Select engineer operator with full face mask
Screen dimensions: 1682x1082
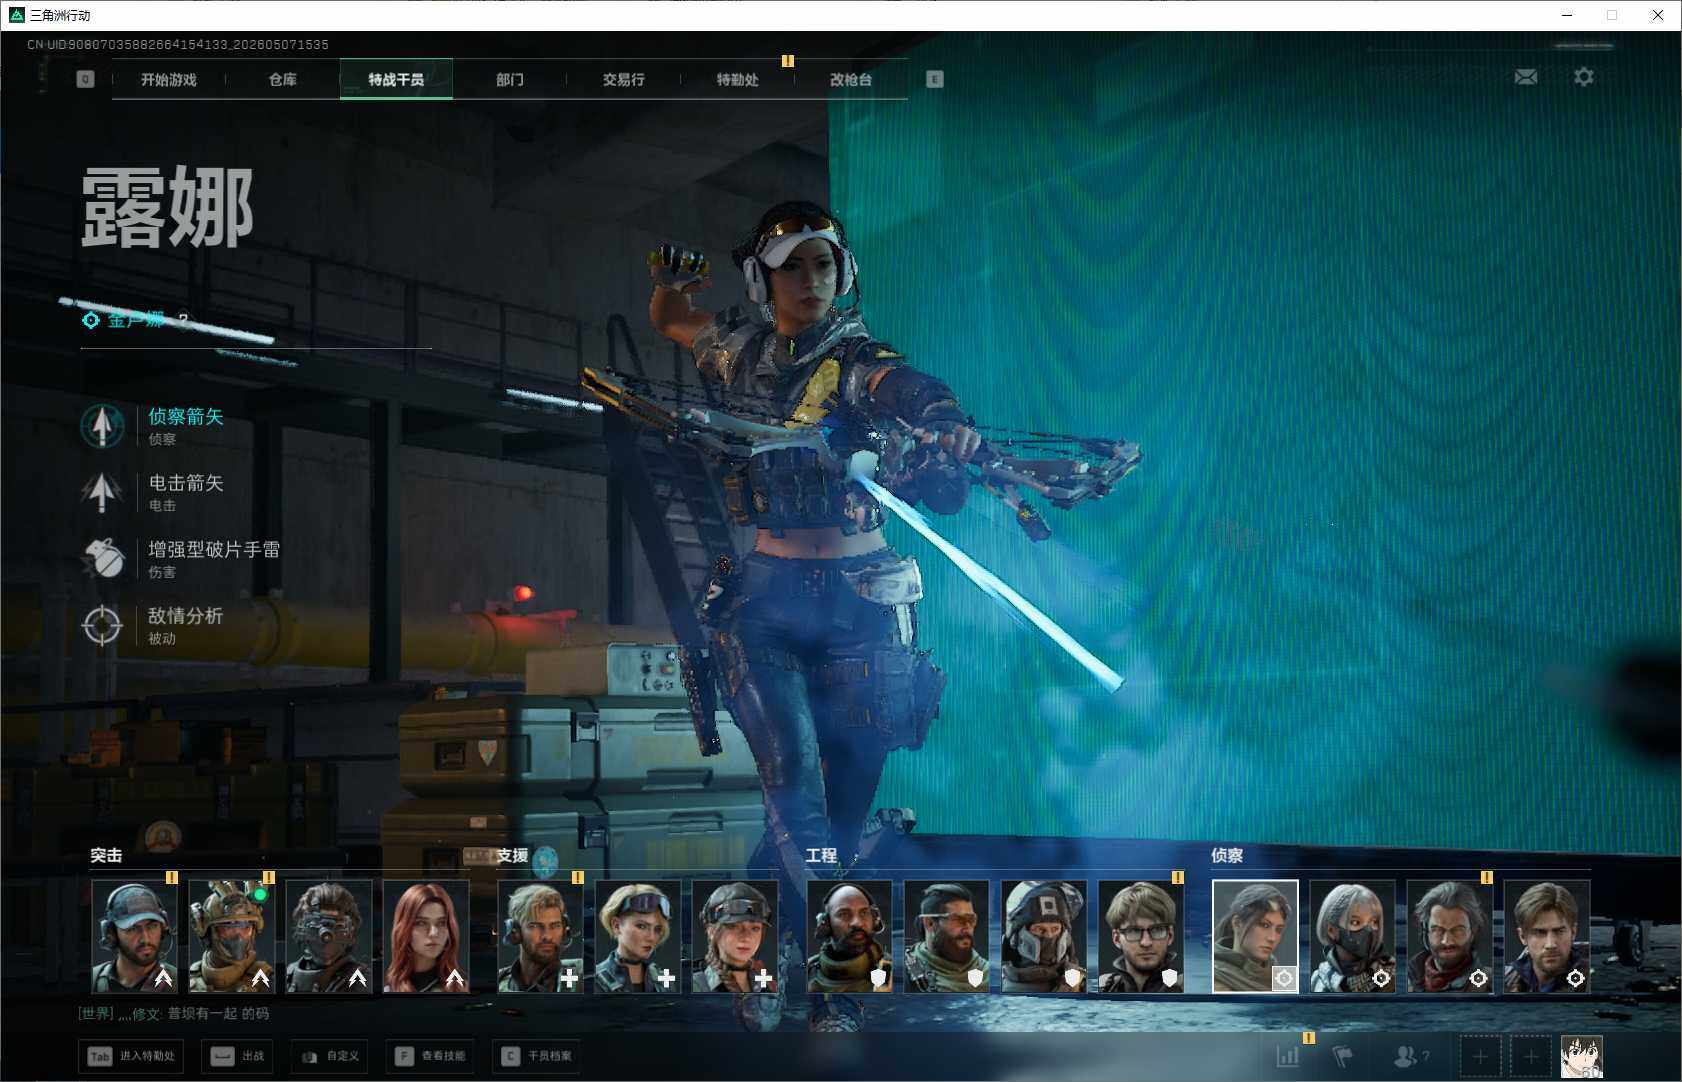tap(1044, 936)
